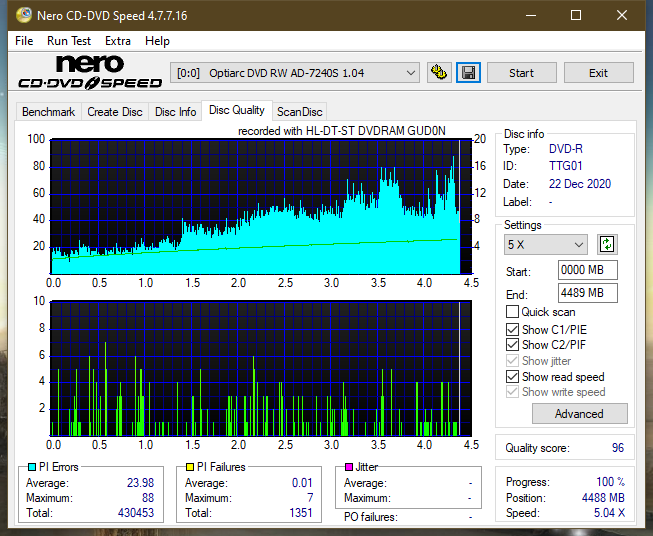Click the Position value 4488 MB

(x=603, y=498)
